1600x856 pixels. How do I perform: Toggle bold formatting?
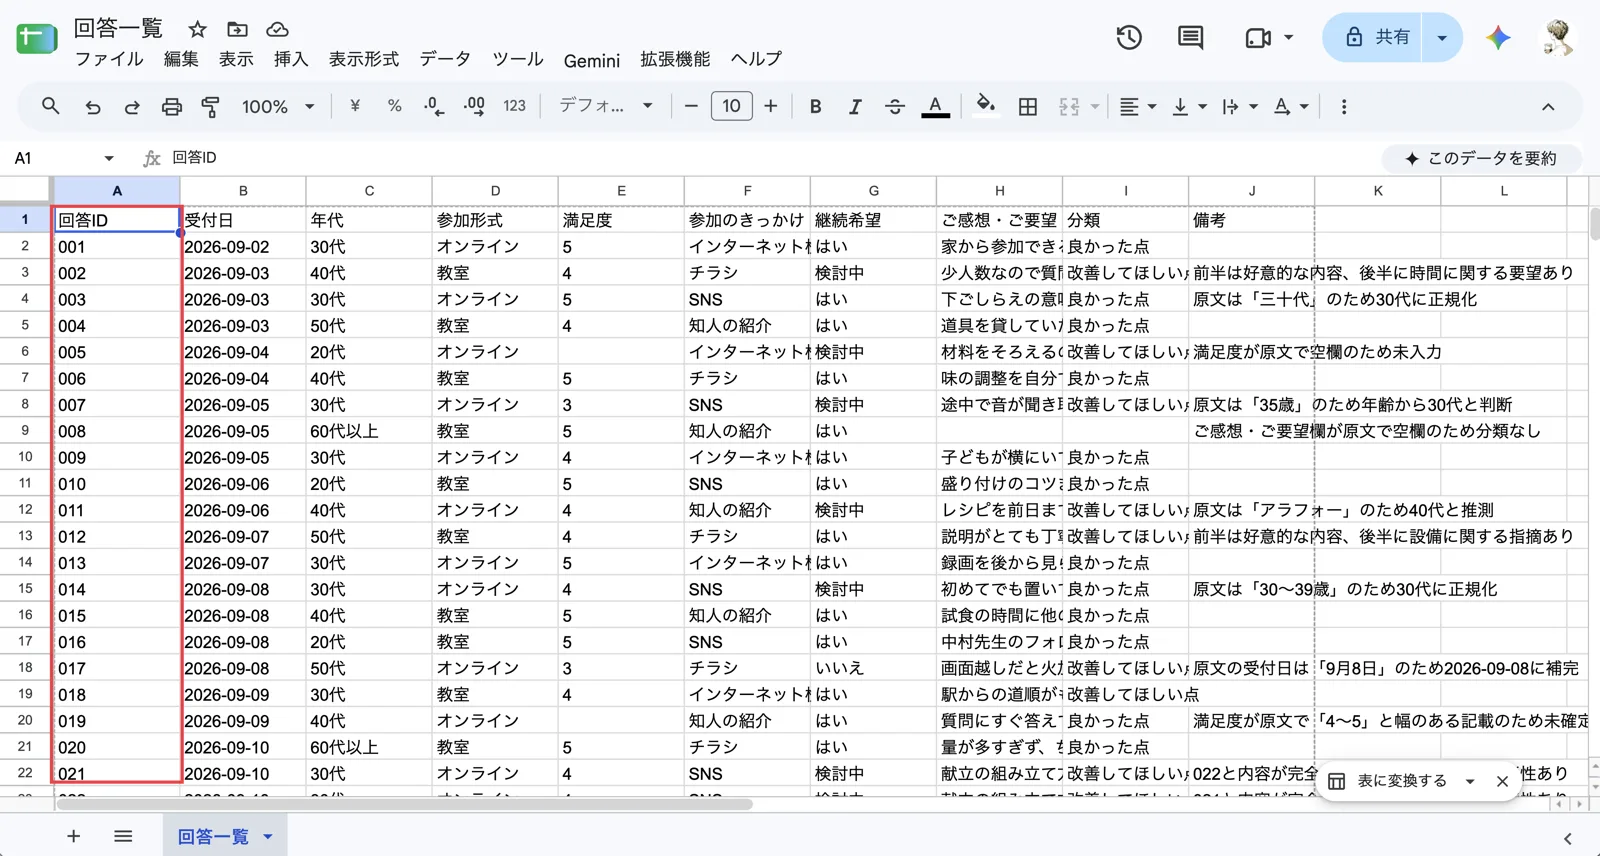coord(816,106)
